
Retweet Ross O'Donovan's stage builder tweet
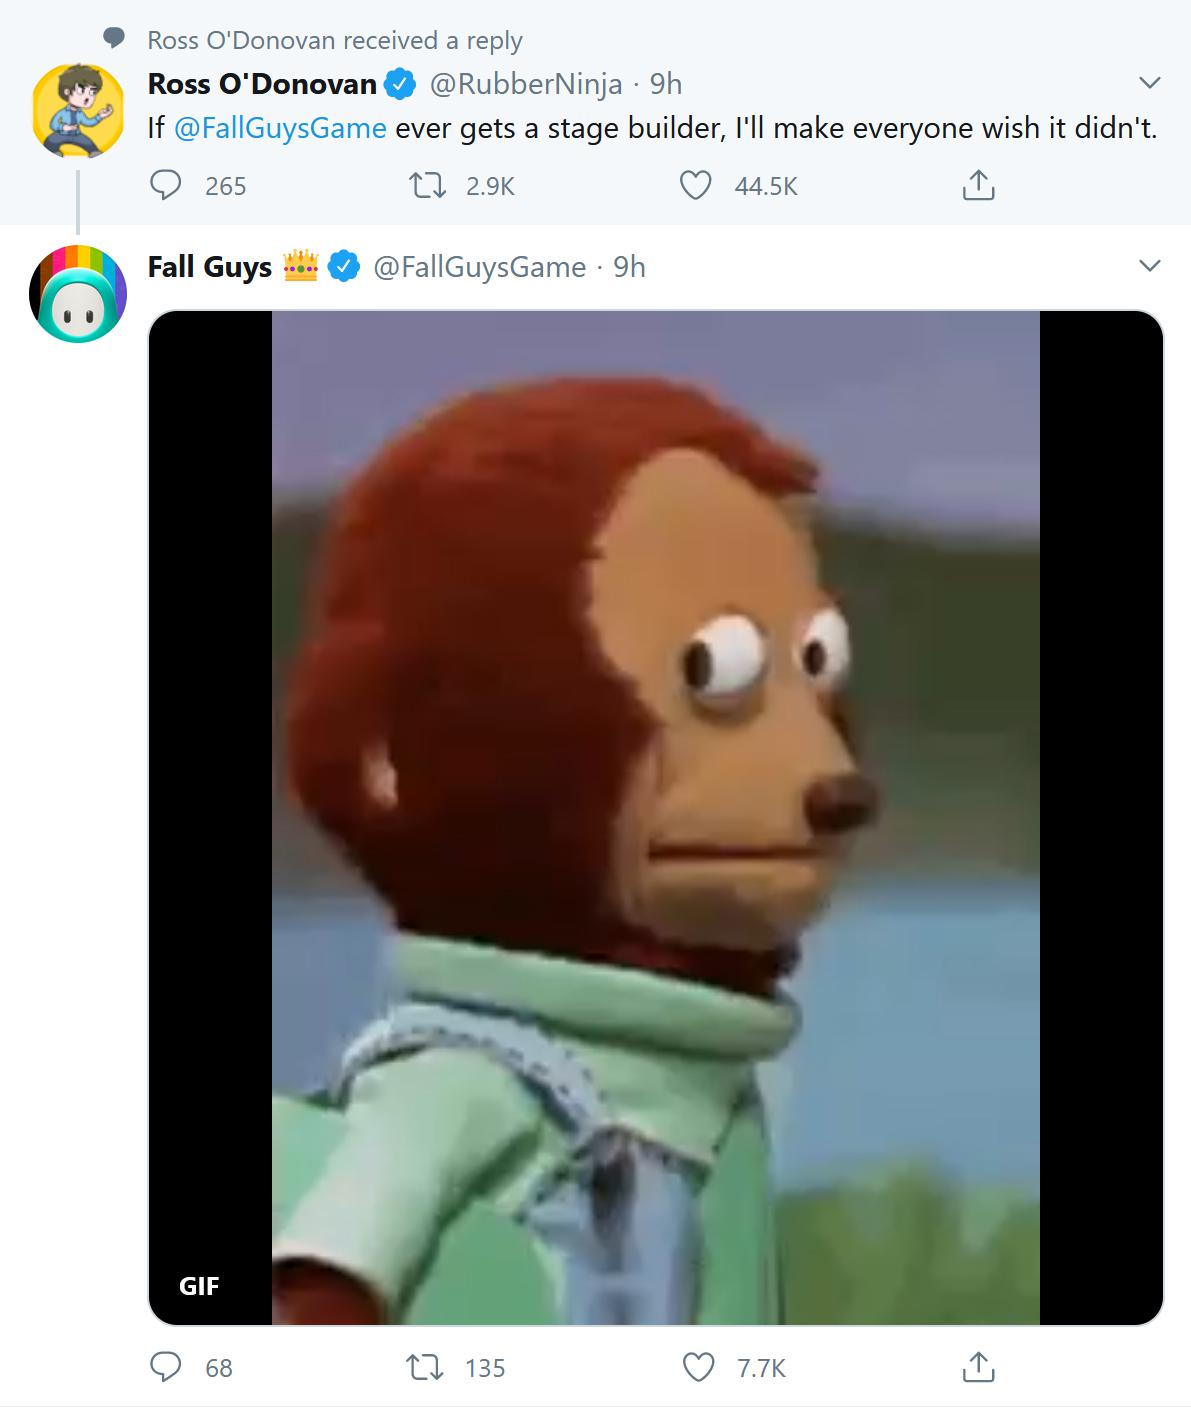pyautogui.click(x=430, y=186)
